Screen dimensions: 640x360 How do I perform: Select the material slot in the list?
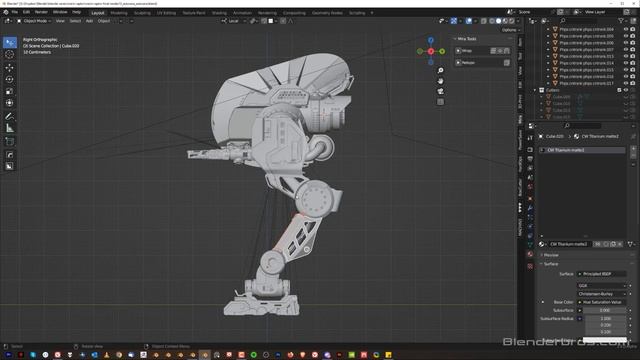click(x=582, y=150)
